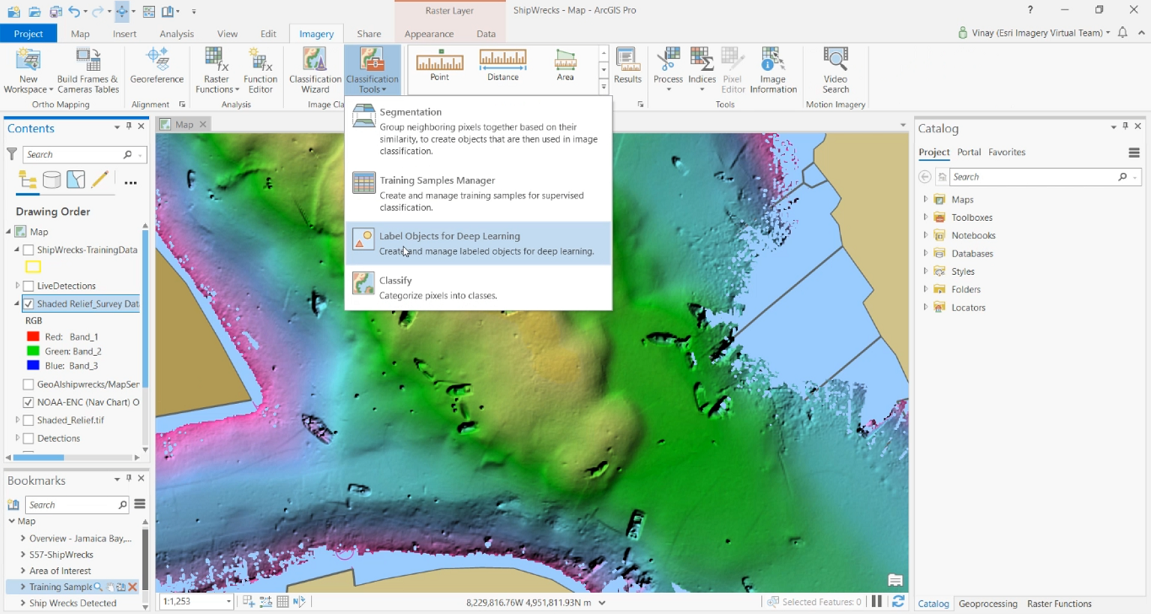This screenshot has height=614, width=1151.
Task: Expand the Databases item in Catalog
Action: [x=925, y=253]
